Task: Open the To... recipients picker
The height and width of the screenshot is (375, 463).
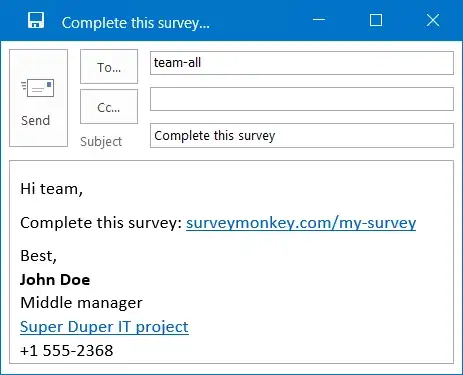Action: click(109, 66)
